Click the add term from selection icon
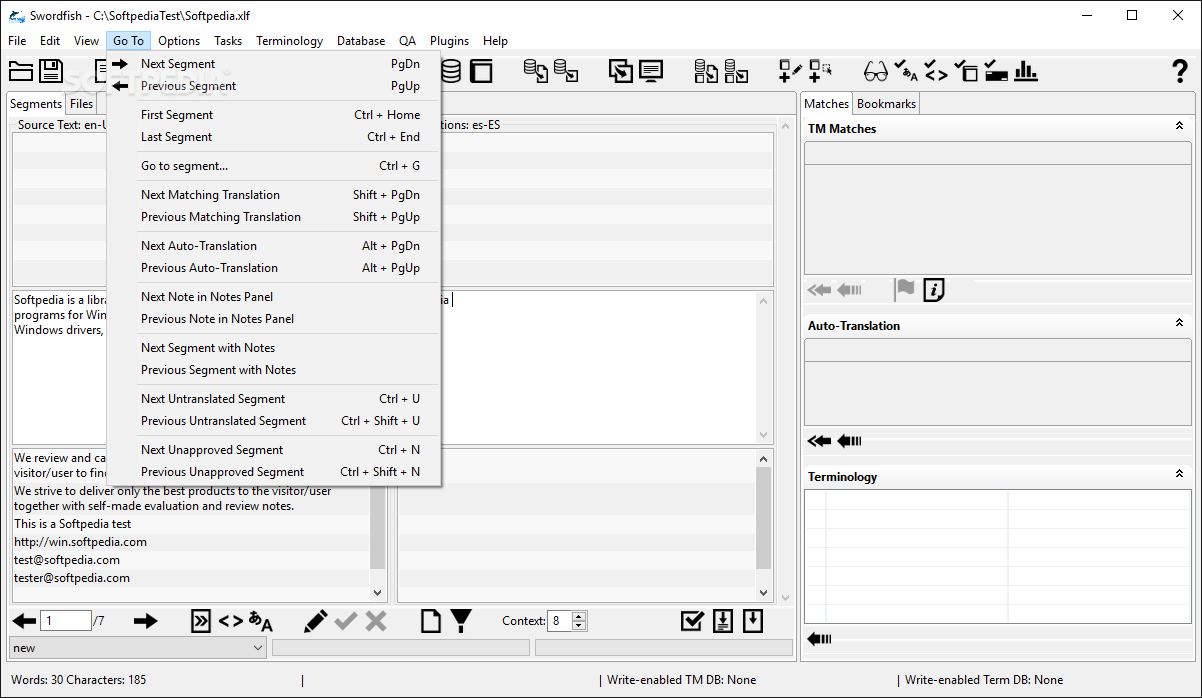This screenshot has width=1202, height=698. (821, 71)
